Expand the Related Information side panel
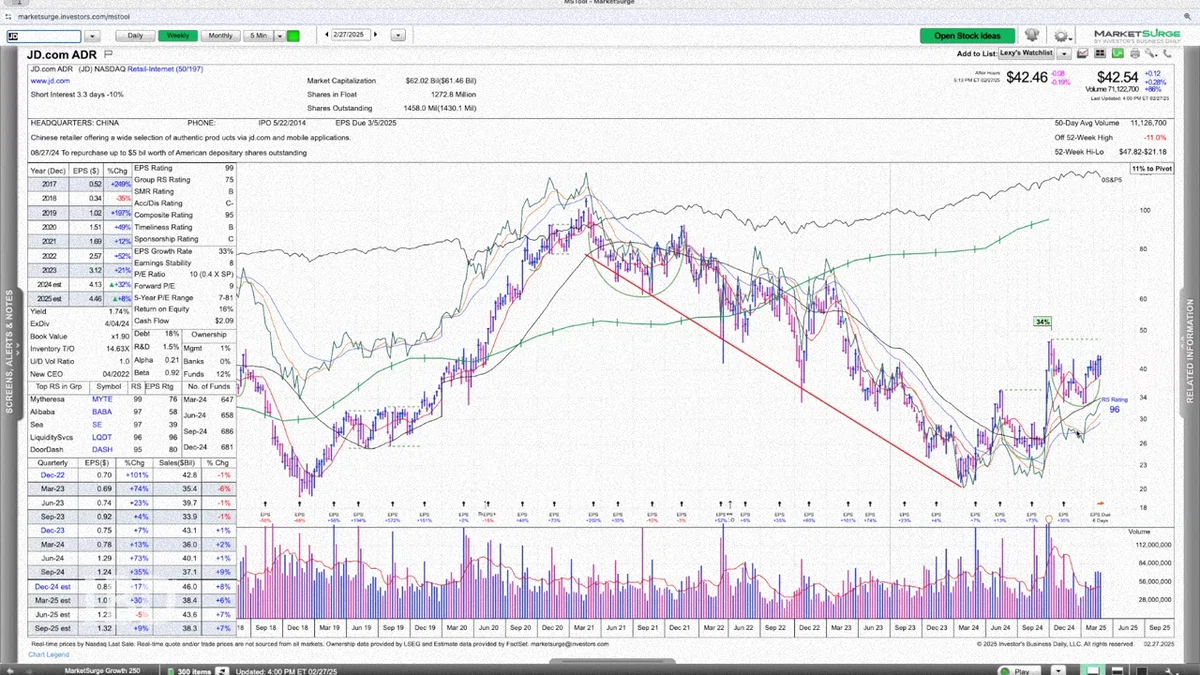The height and width of the screenshot is (675, 1200). point(1190,352)
